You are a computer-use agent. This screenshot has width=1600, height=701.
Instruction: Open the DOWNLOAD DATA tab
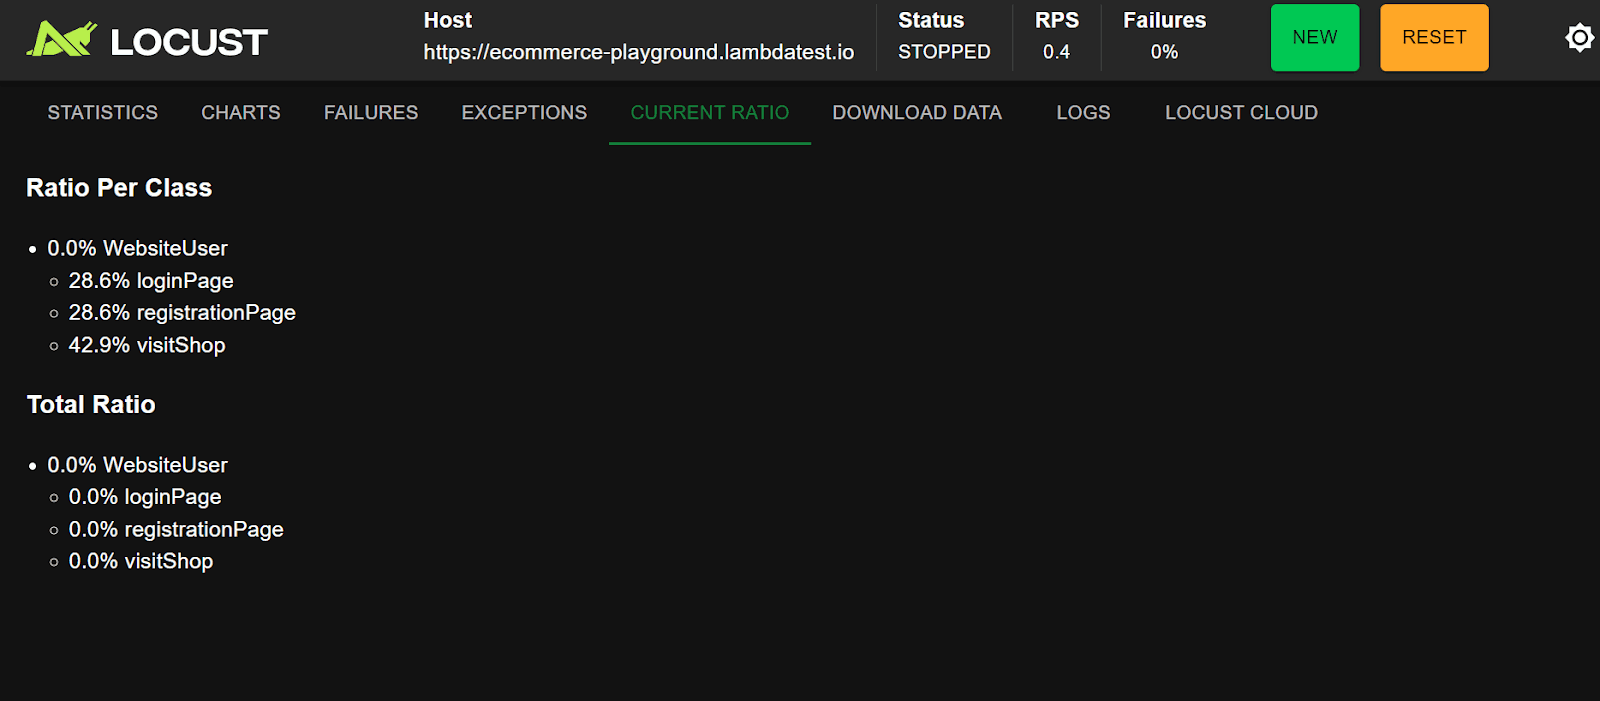click(x=917, y=113)
